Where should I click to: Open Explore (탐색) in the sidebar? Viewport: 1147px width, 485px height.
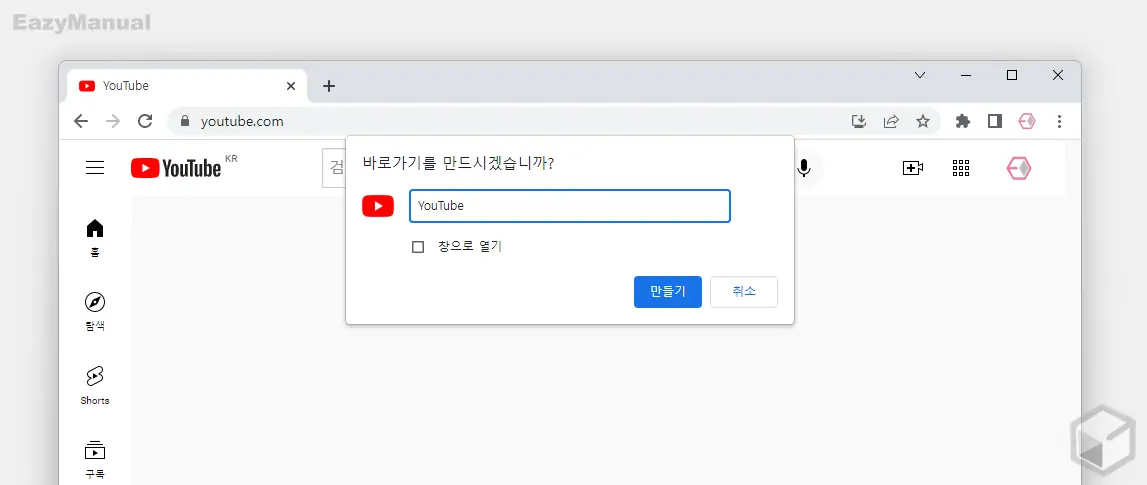(95, 312)
